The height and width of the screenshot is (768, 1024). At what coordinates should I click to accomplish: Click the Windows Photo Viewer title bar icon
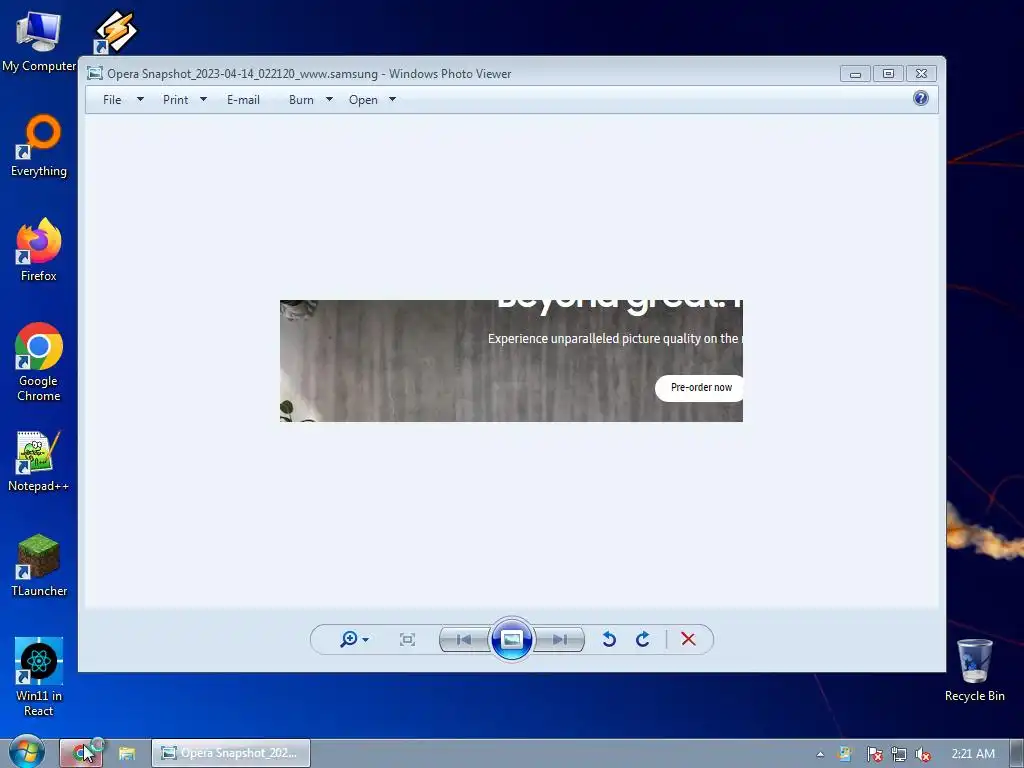(x=95, y=73)
